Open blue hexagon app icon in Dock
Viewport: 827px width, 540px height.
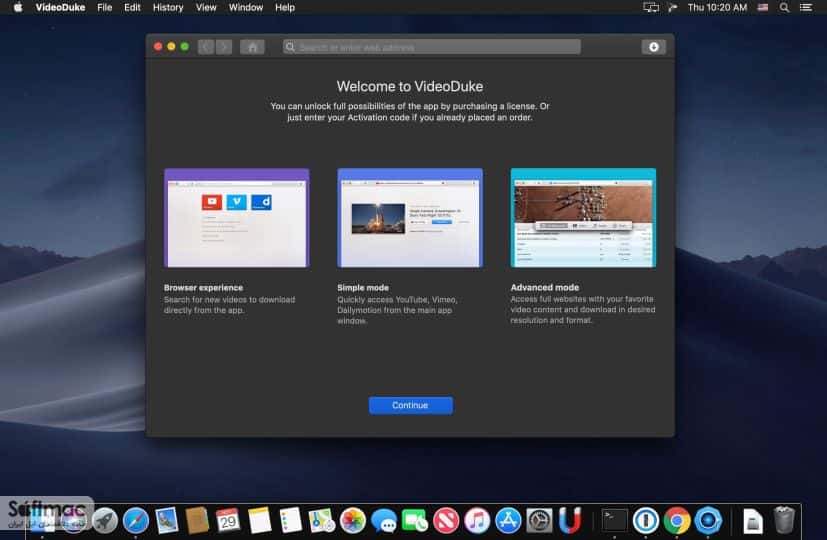pos(708,520)
